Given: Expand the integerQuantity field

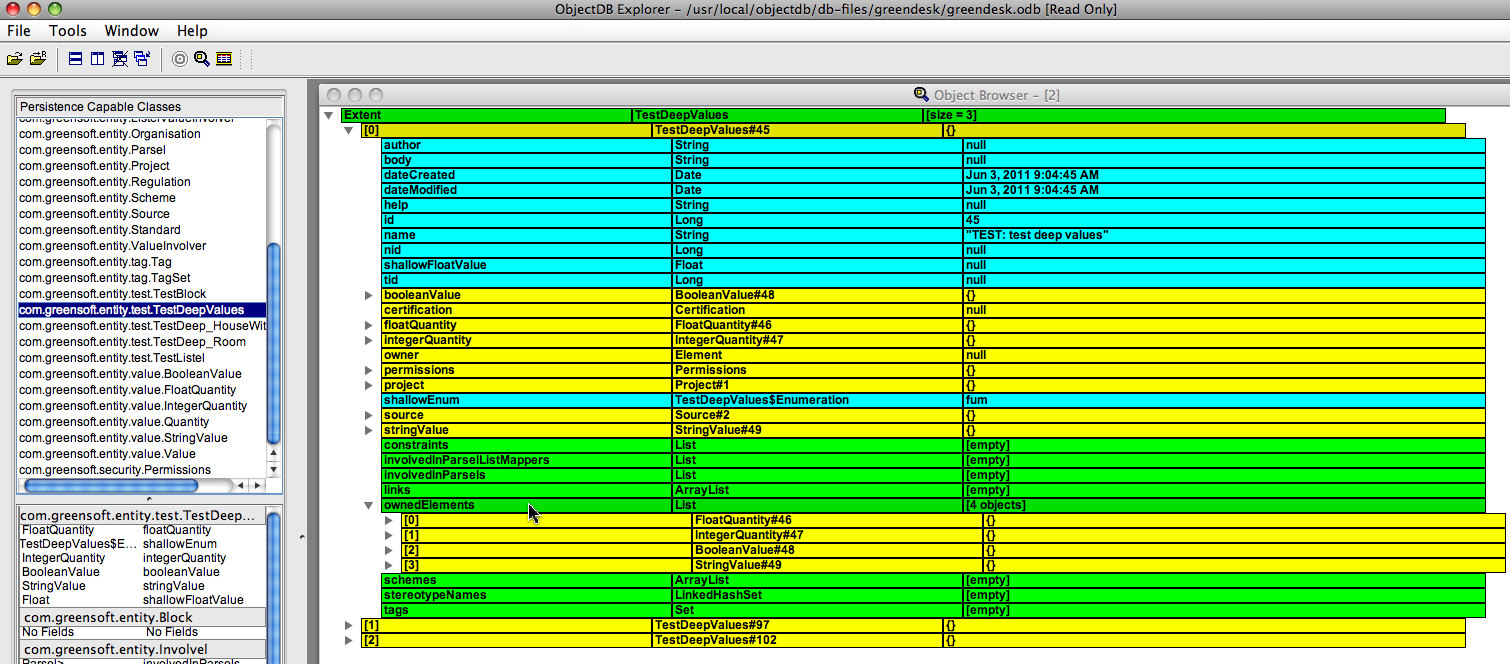Looking at the screenshot, I should 368,340.
